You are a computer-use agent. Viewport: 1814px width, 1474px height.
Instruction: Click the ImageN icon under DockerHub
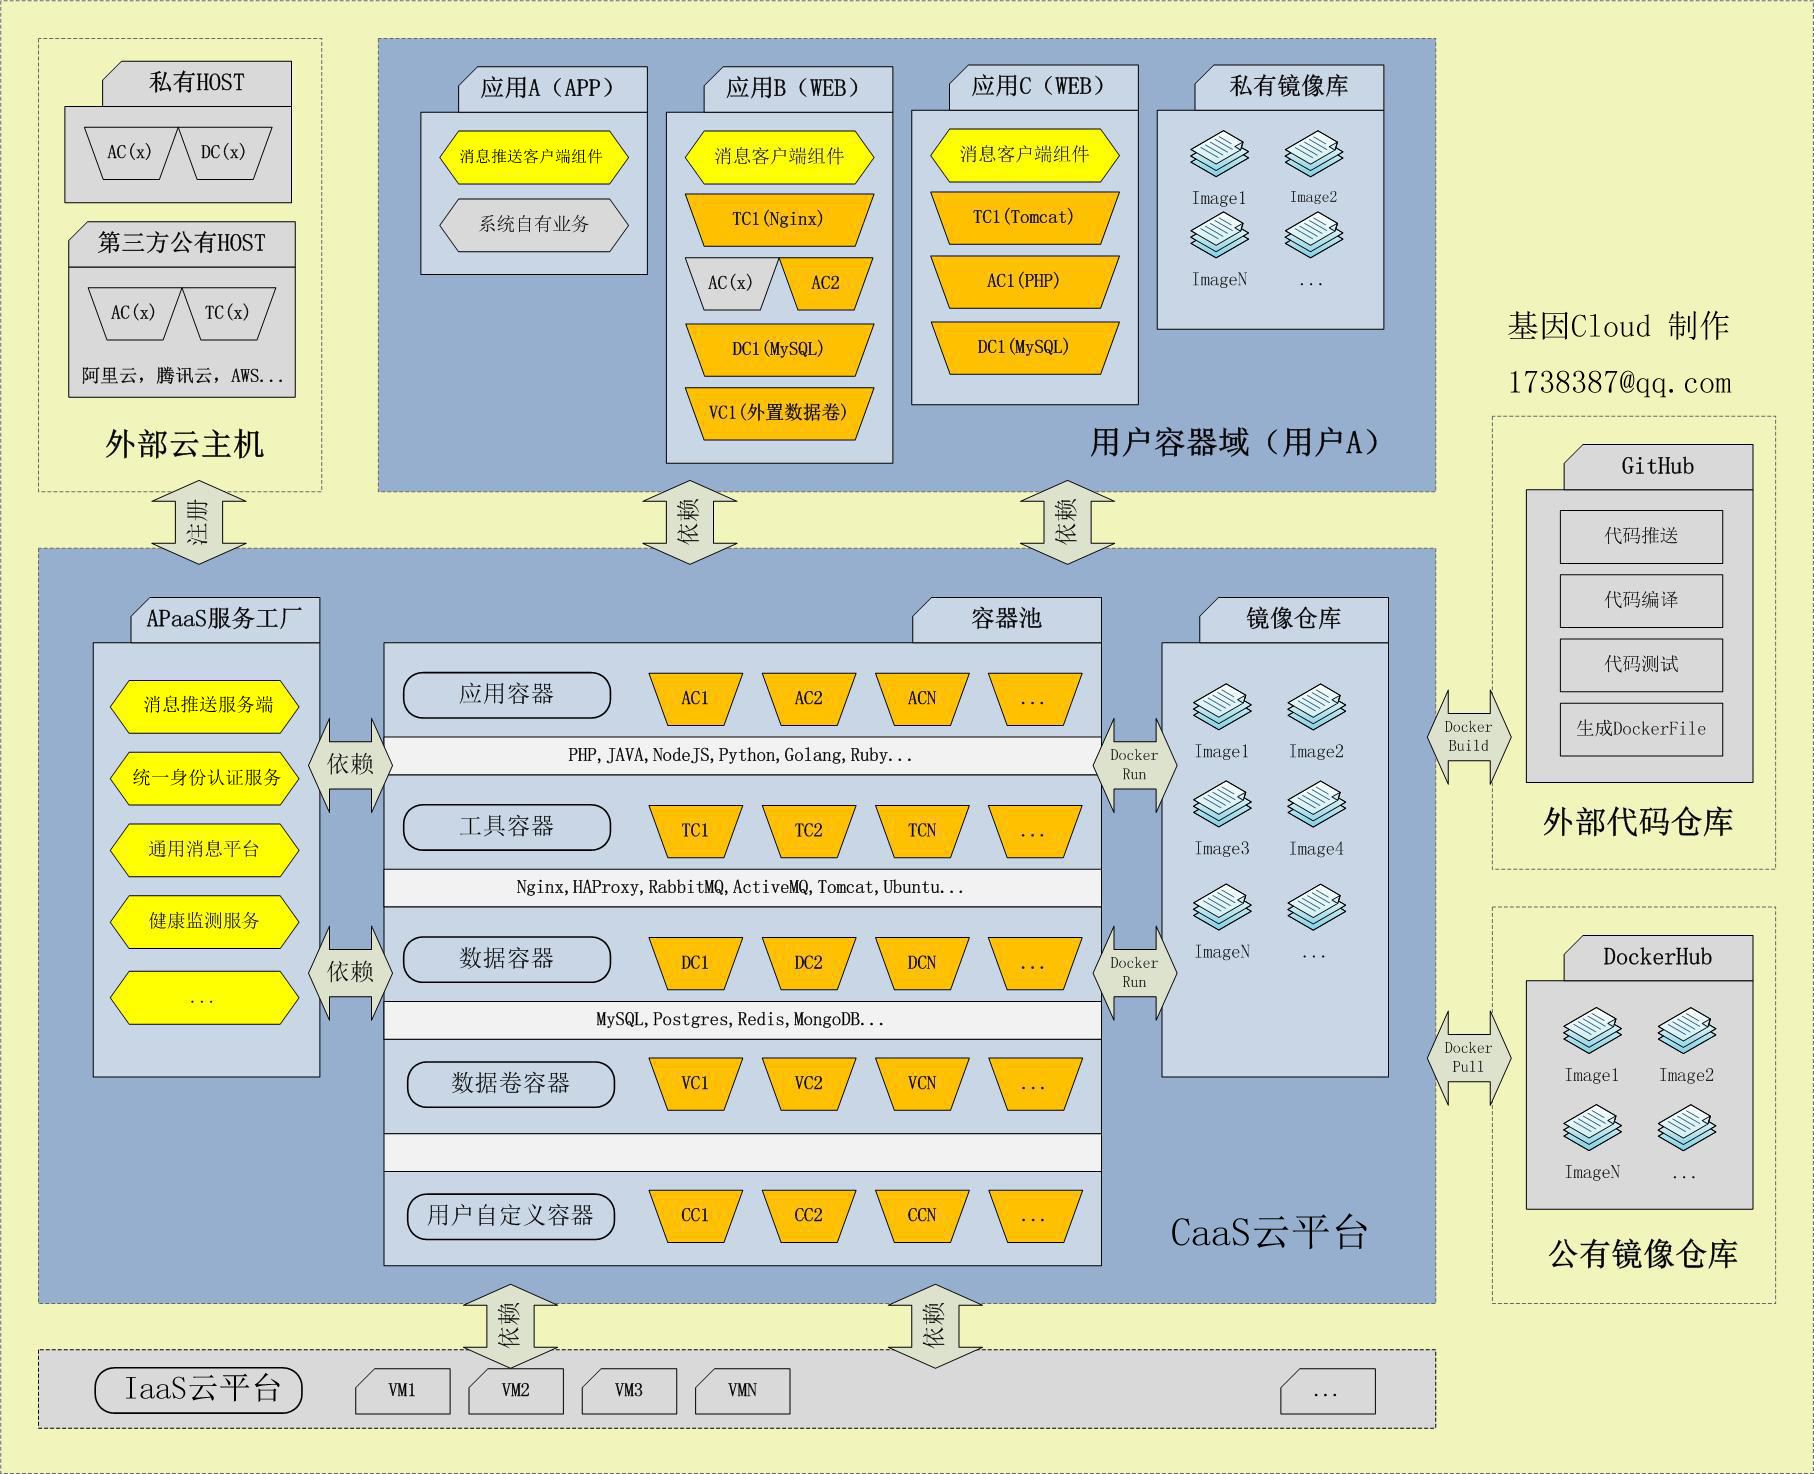click(1592, 1130)
